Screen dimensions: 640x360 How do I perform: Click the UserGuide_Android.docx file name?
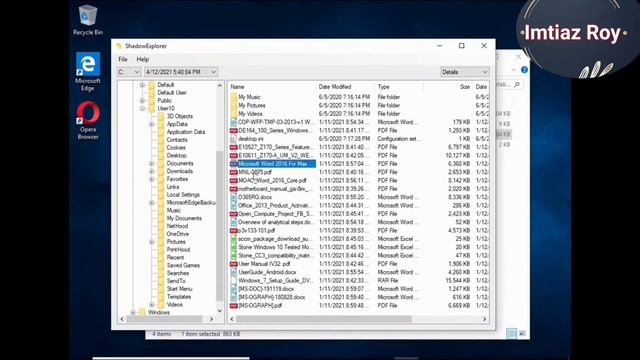point(267,272)
